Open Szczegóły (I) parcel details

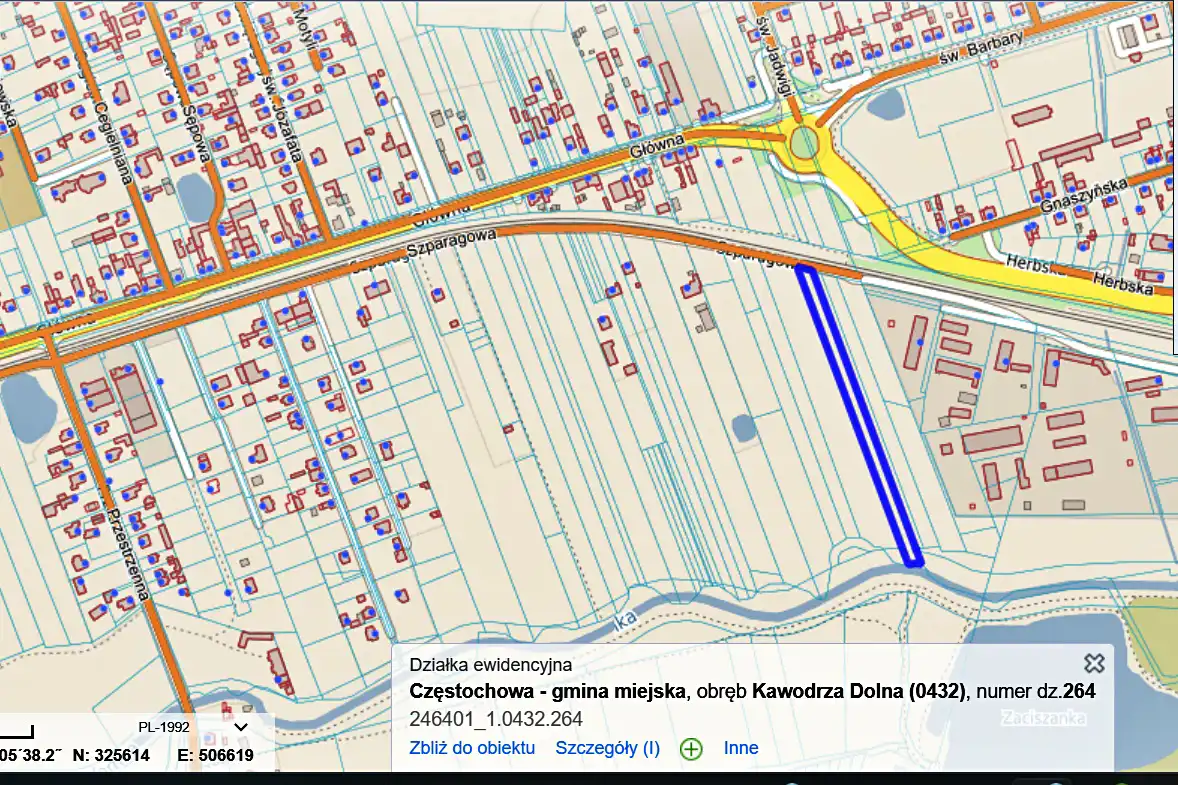pos(607,748)
